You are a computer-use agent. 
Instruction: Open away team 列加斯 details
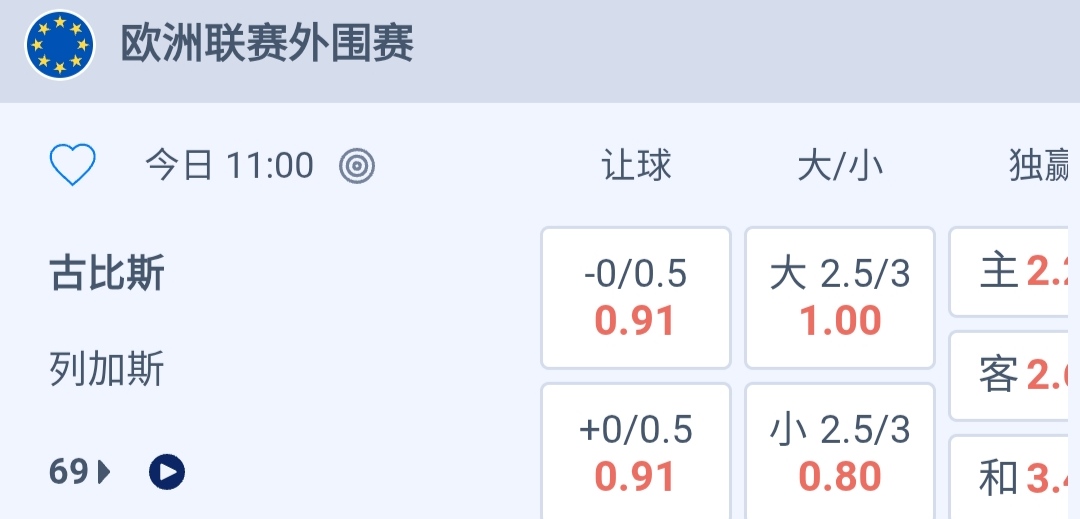pyautogui.click(x=107, y=370)
